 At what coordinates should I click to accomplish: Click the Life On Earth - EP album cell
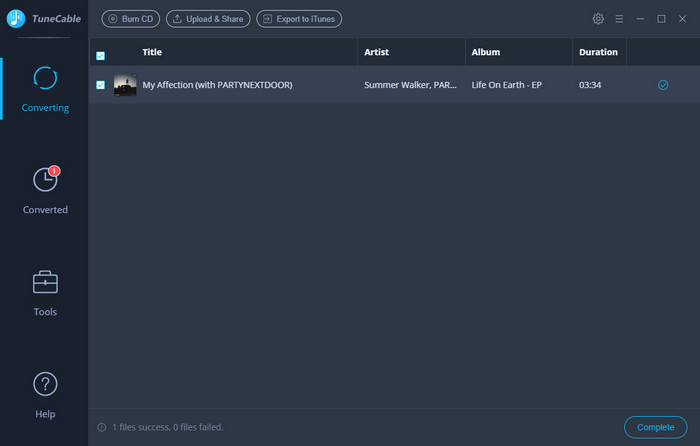click(507, 85)
